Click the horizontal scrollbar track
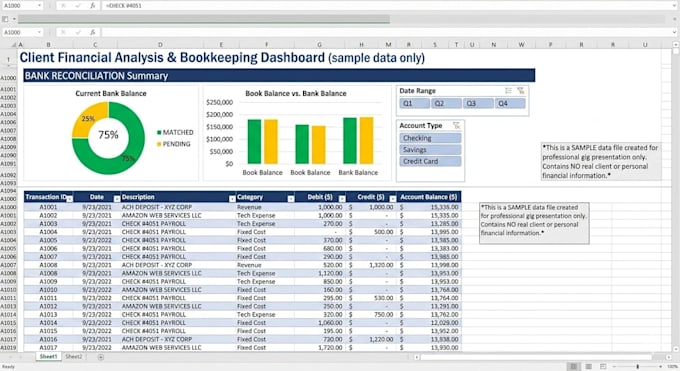The height and width of the screenshot is (371, 680). coord(542,357)
